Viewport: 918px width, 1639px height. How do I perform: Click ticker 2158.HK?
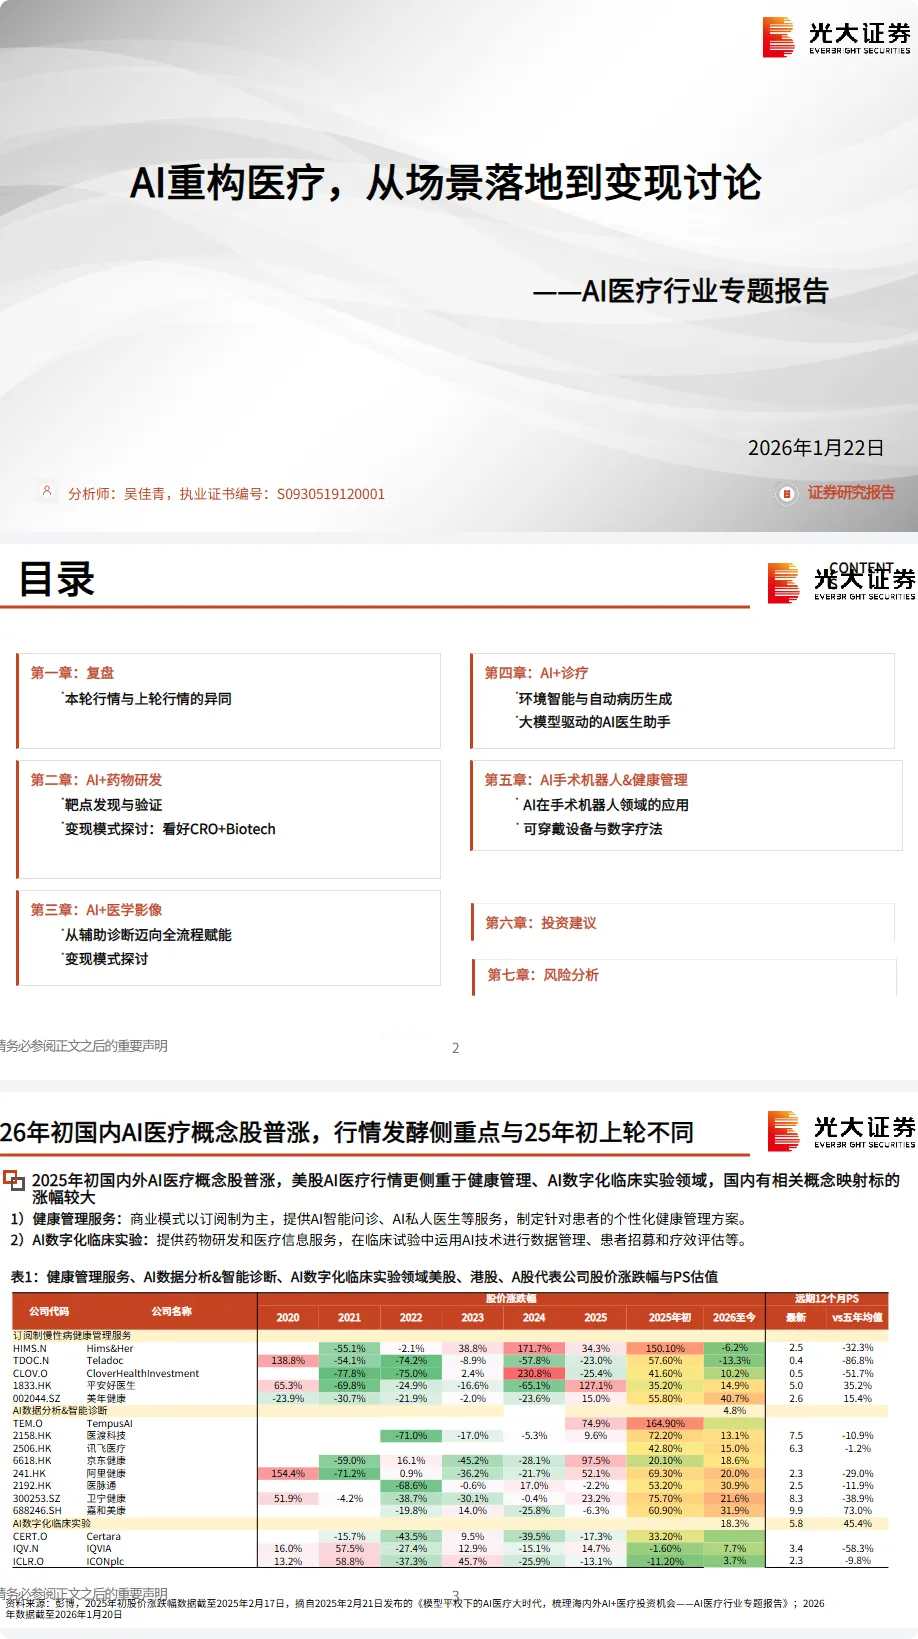pyautogui.click(x=32, y=1436)
